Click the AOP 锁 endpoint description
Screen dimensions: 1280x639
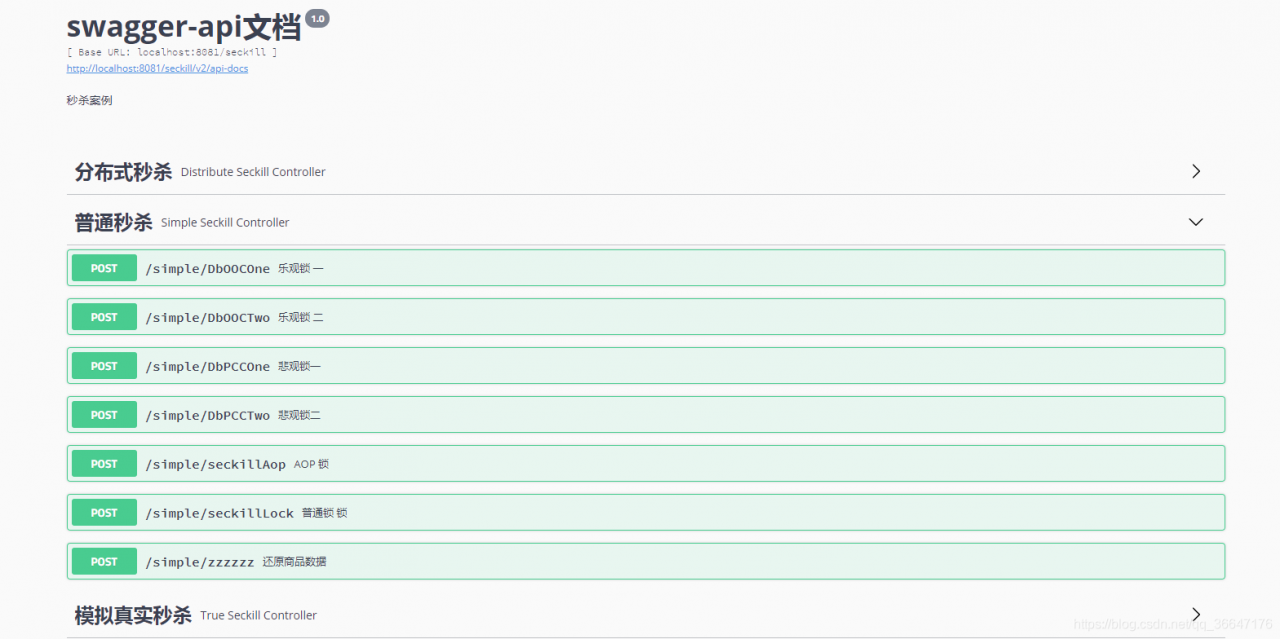point(311,465)
